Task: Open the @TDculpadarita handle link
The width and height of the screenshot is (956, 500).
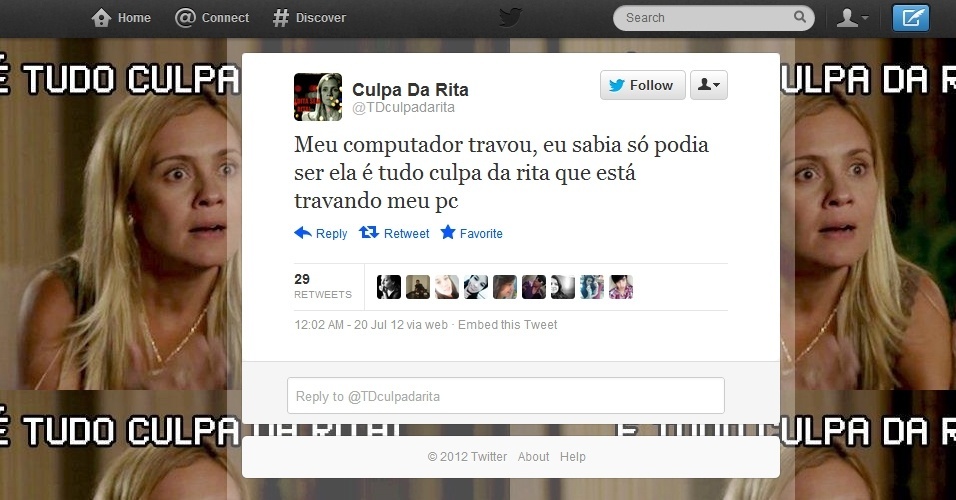Action: coord(403,107)
